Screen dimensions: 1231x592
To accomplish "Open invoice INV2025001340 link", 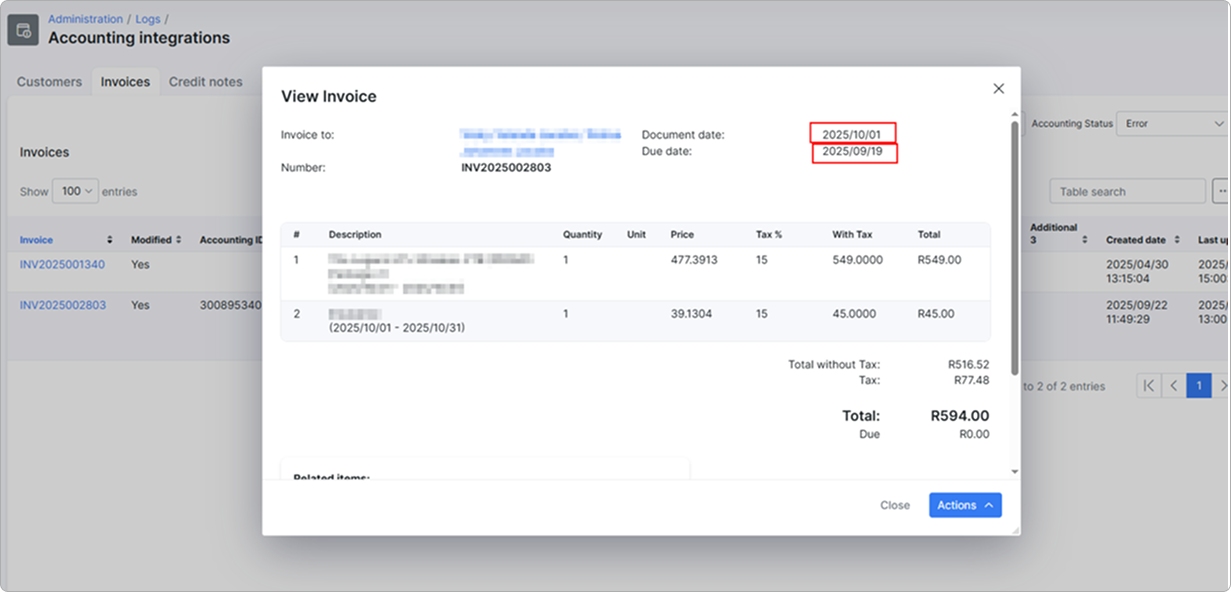I will [x=62, y=265].
